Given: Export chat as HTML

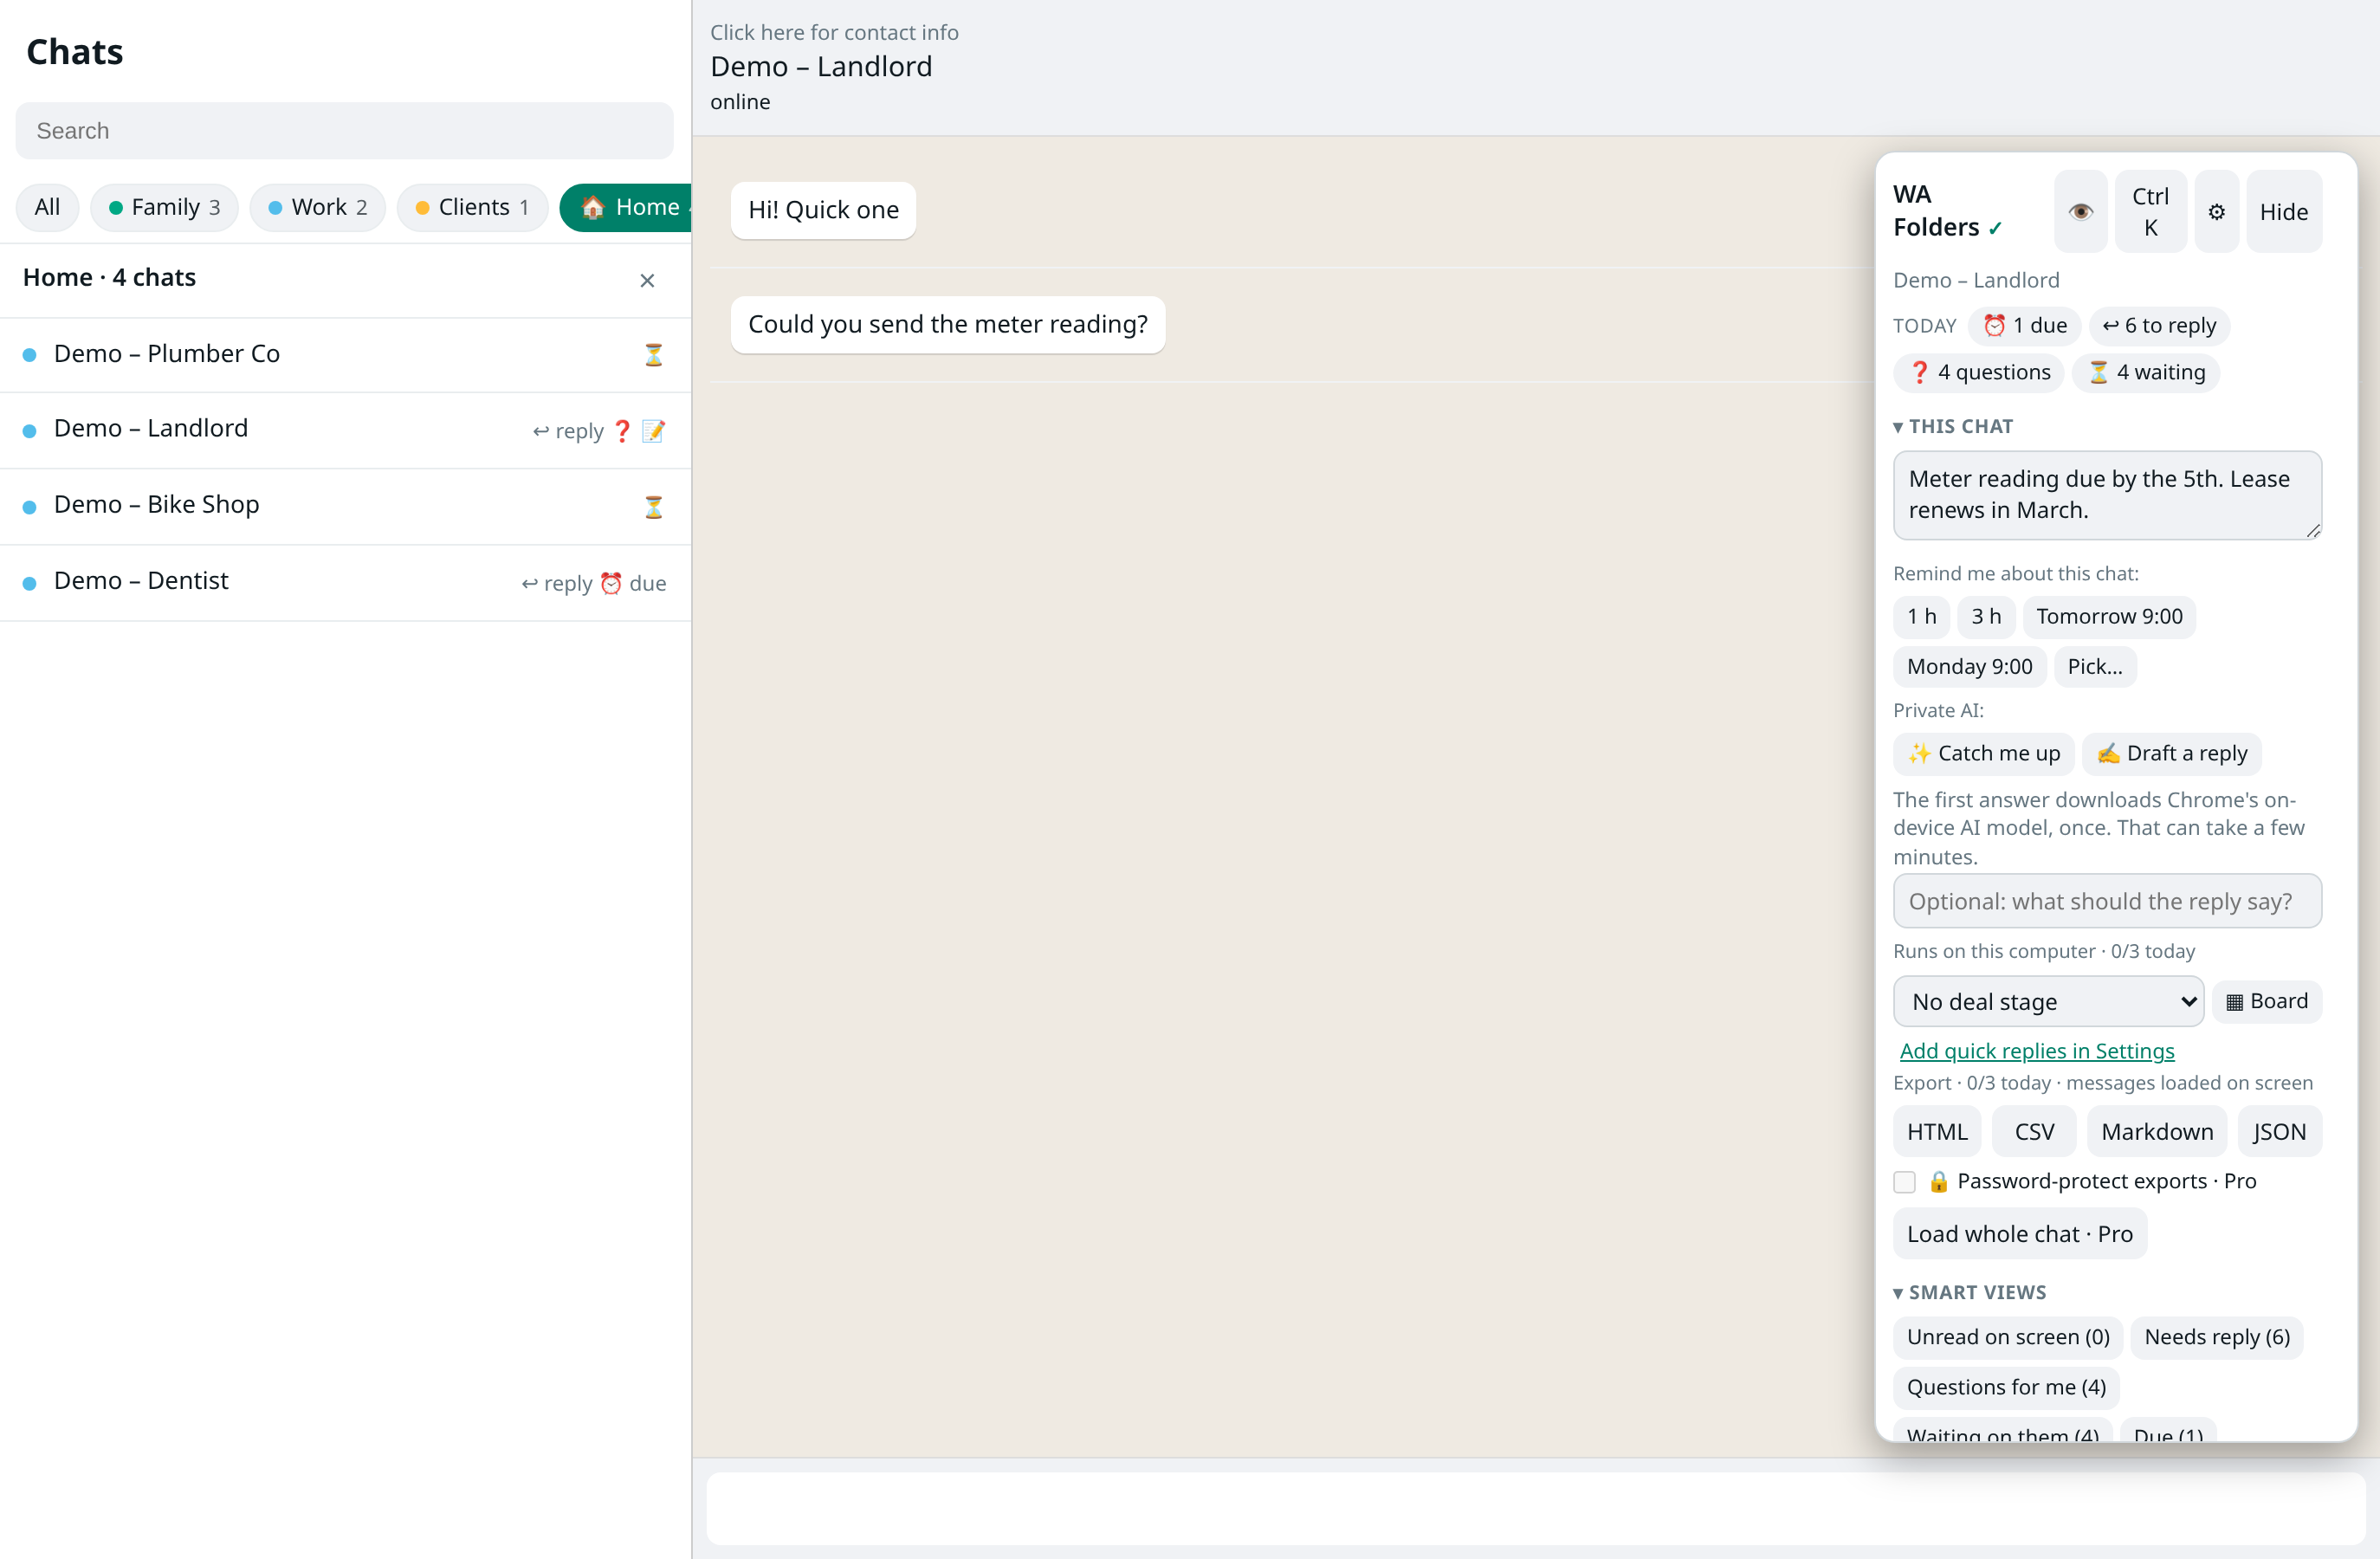Looking at the screenshot, I should (1936, 1131).
